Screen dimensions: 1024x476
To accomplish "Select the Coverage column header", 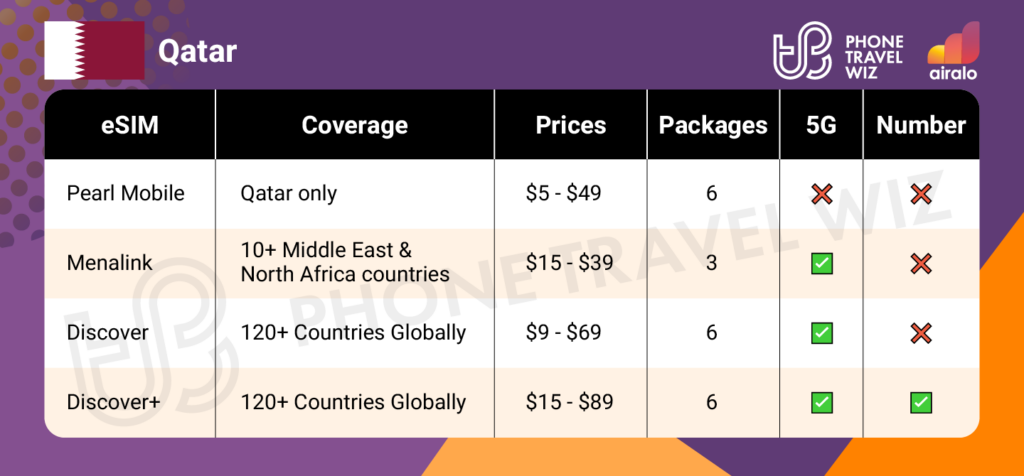I will [x=354, y=126].
